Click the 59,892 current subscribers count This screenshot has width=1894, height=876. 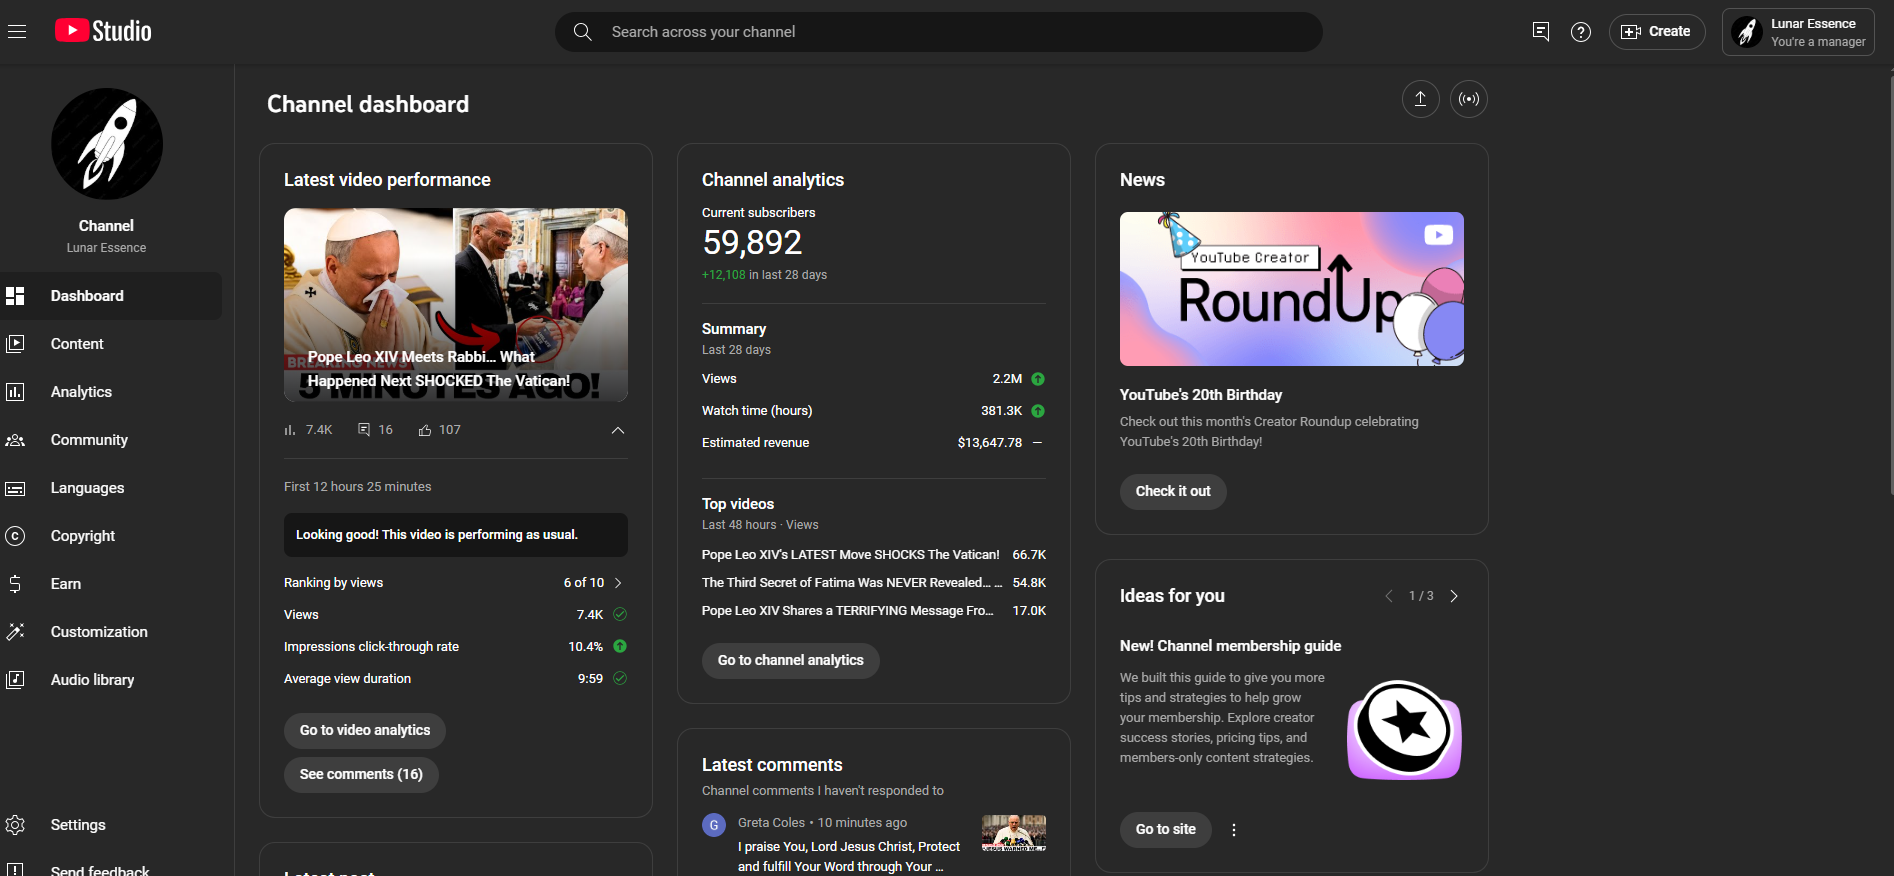point(752,243)
